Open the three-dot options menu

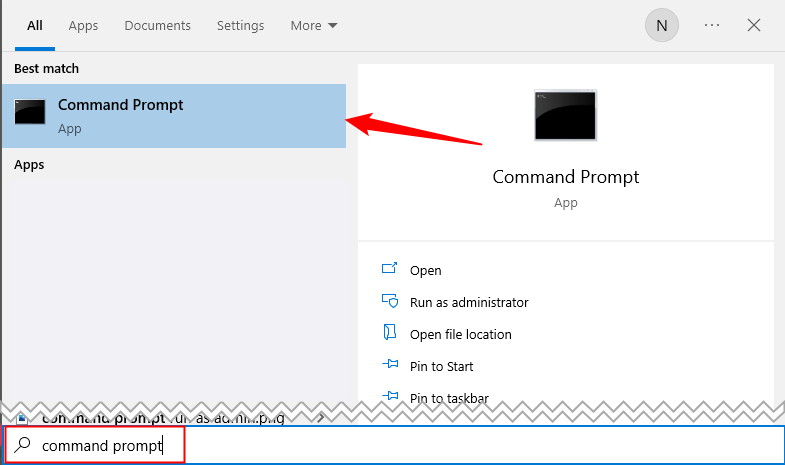(x=712, y=25)
